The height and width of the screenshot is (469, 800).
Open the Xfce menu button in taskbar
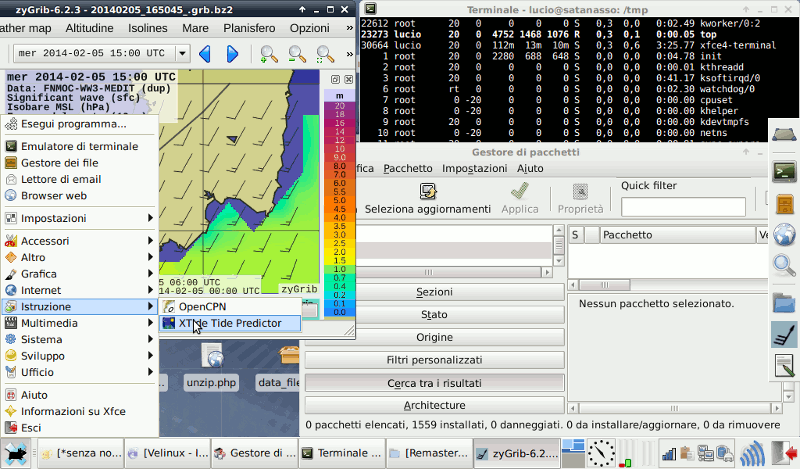(x=16, y=453)
